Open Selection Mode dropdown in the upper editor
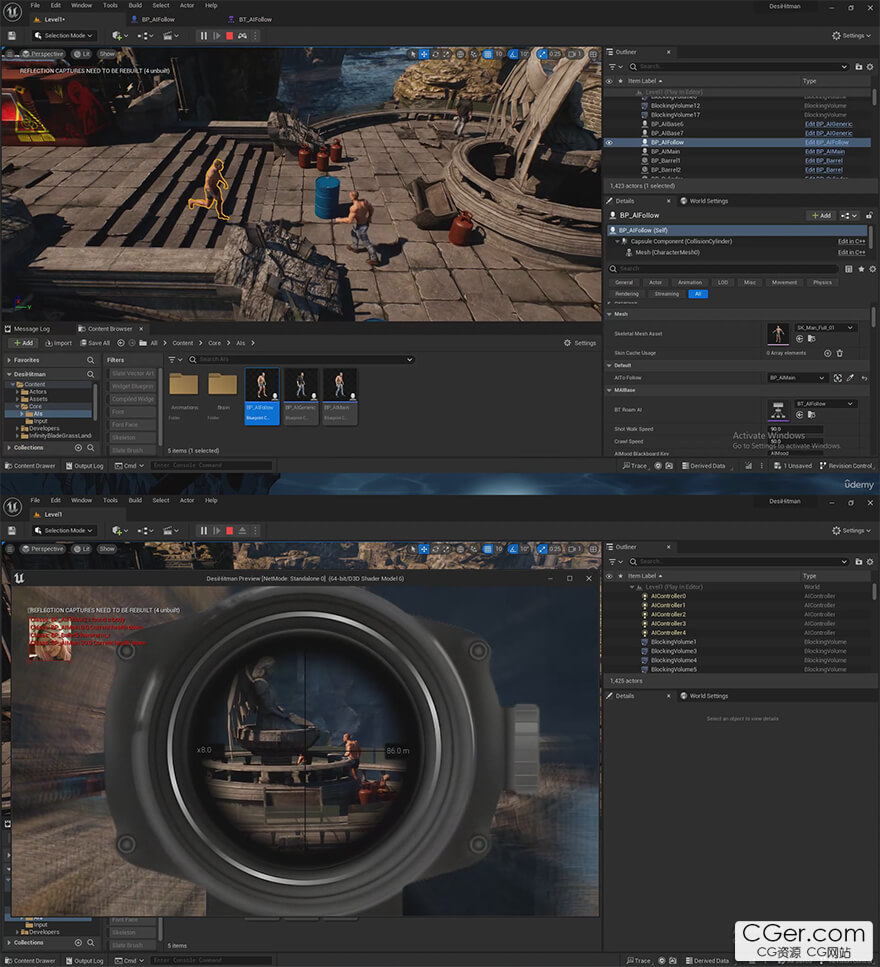The image size is (880, 967). pyautogui.click(x=64, y=36)
